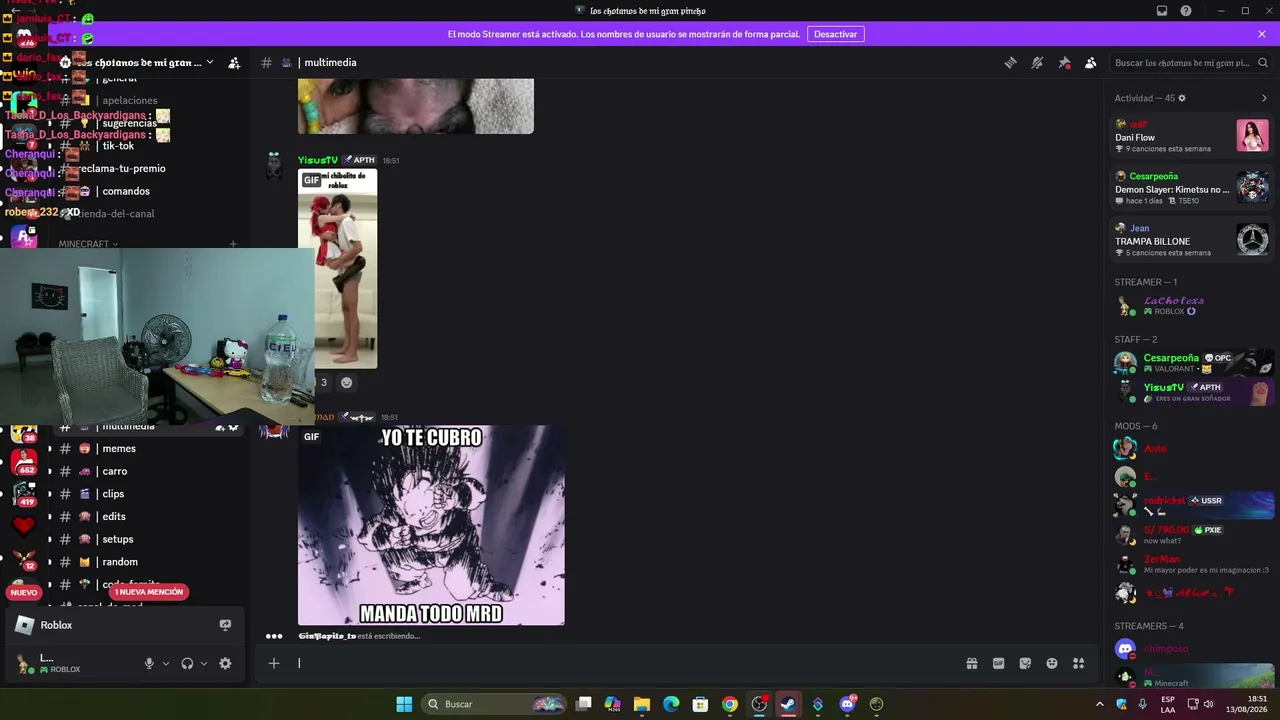Select the server icon with the 419 badge
The height and width of the screenshot is (720, 1280).
point(24,494)
